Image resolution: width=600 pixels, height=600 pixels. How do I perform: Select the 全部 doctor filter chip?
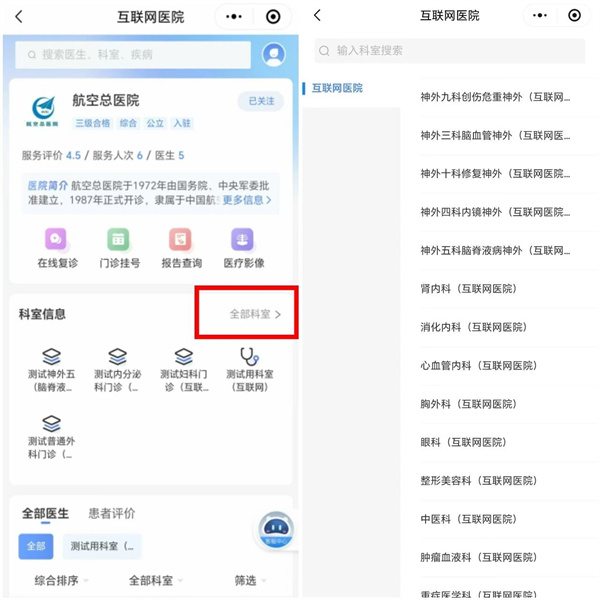click(36, 546)
